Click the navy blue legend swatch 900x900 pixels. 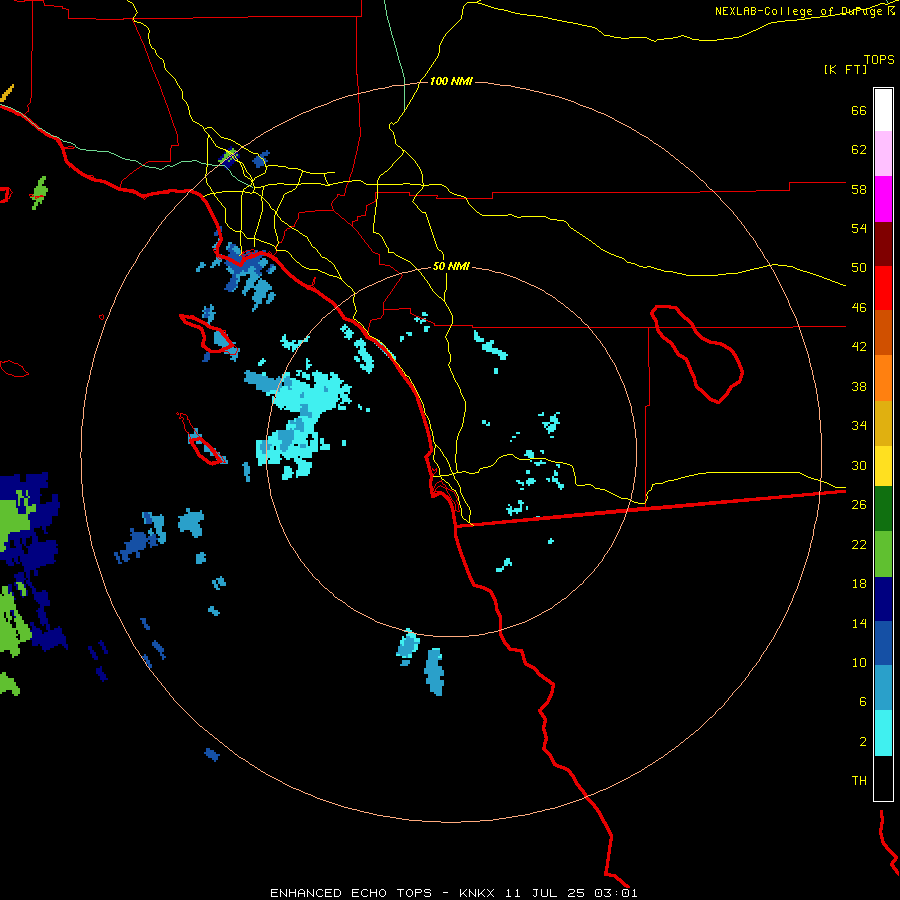883,599
